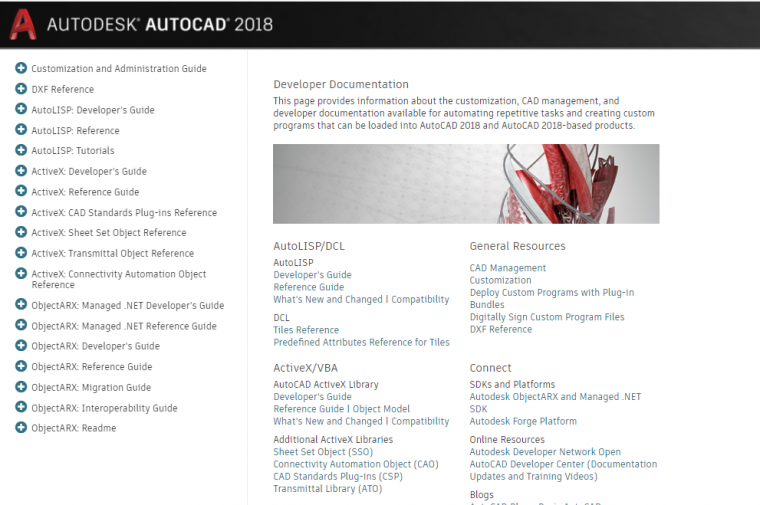This screenshot has height=505, width=760.
Task: Click the Developer Documentation banner image
Action: (466, 184)
